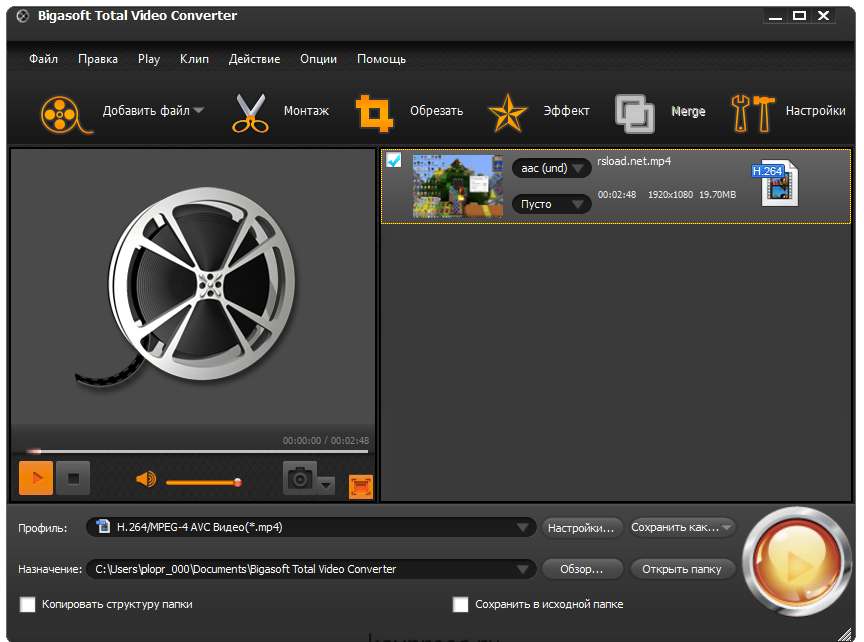Adjust the orange volume slider
Screen dimensions: 864x642
coord(203,482)
